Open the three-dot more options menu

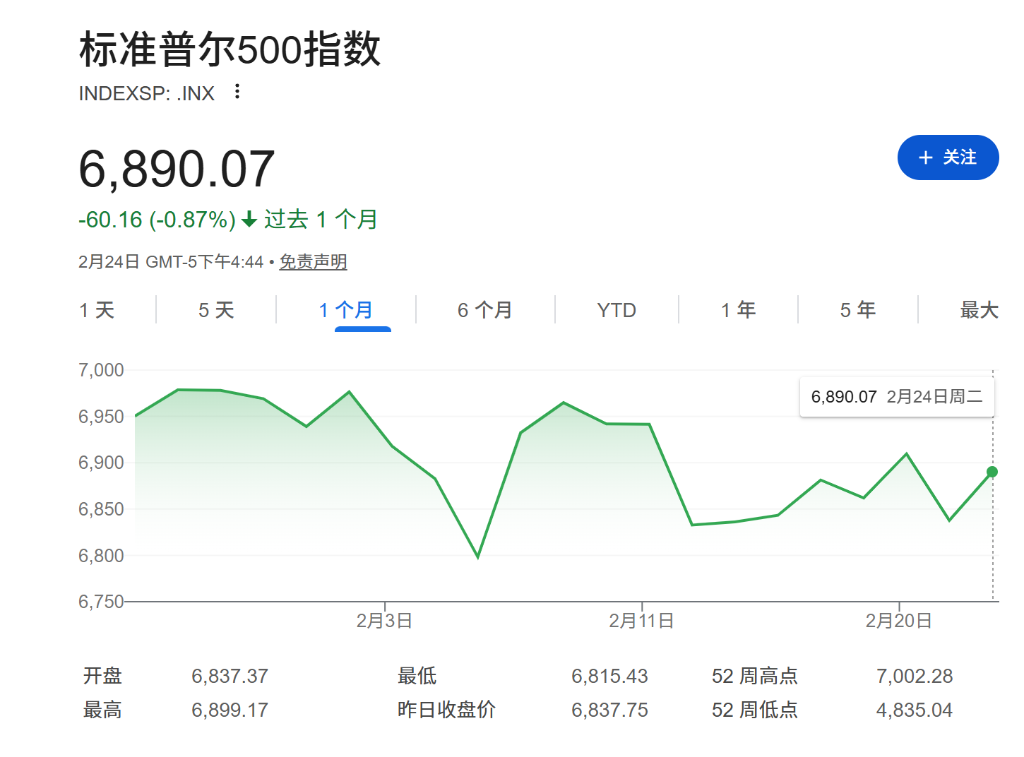click(237, 92)
